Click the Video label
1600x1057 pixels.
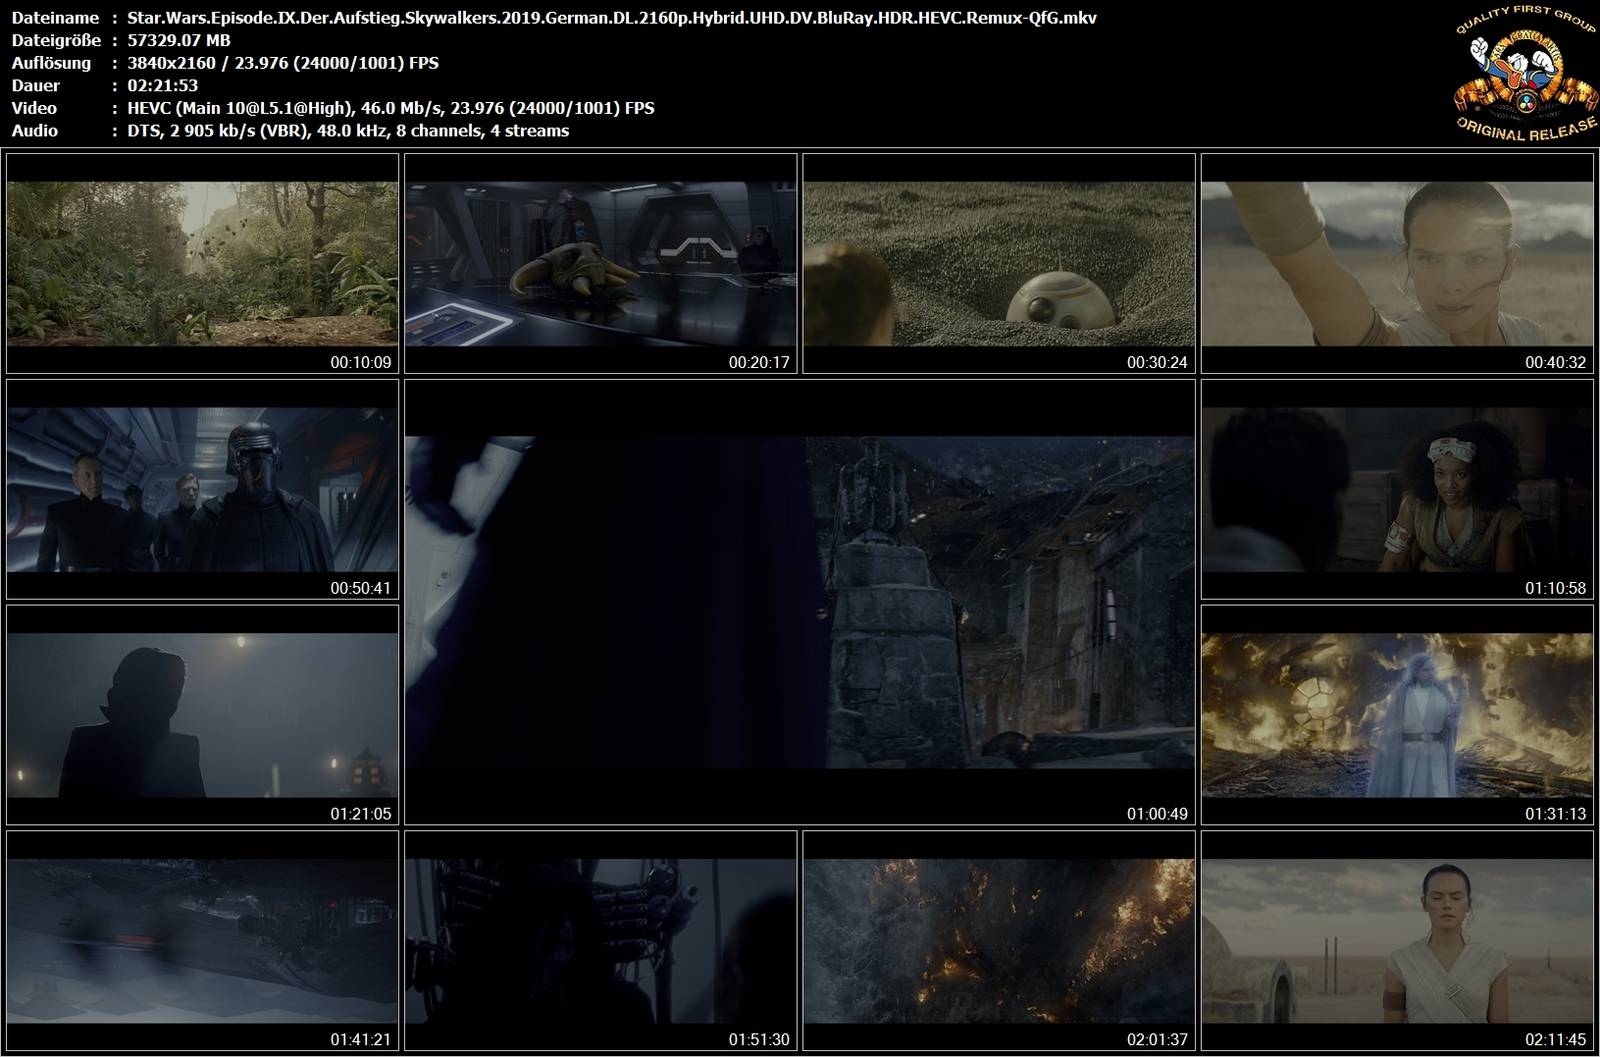pos(34,108)
